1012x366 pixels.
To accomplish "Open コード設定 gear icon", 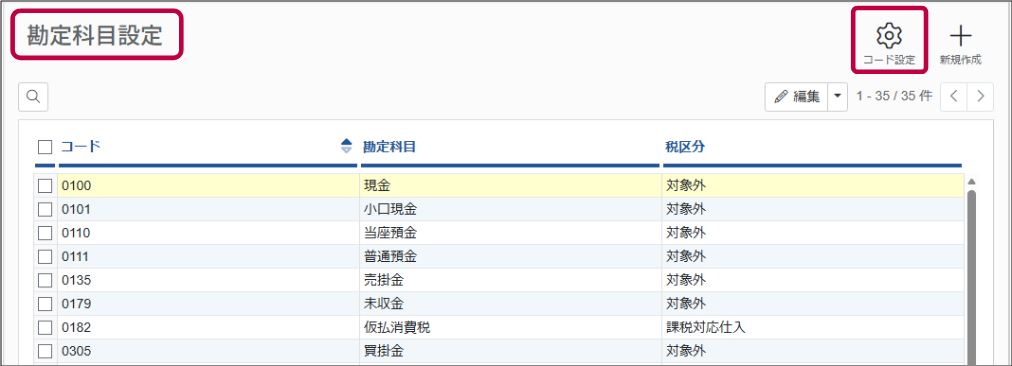I will [x=889, y=35].
